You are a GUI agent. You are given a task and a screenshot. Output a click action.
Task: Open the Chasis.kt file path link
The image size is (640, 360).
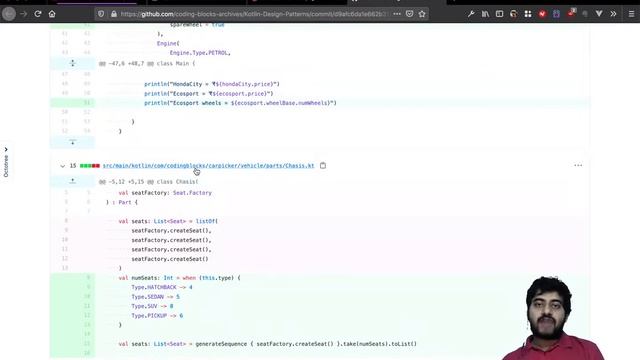209,166
